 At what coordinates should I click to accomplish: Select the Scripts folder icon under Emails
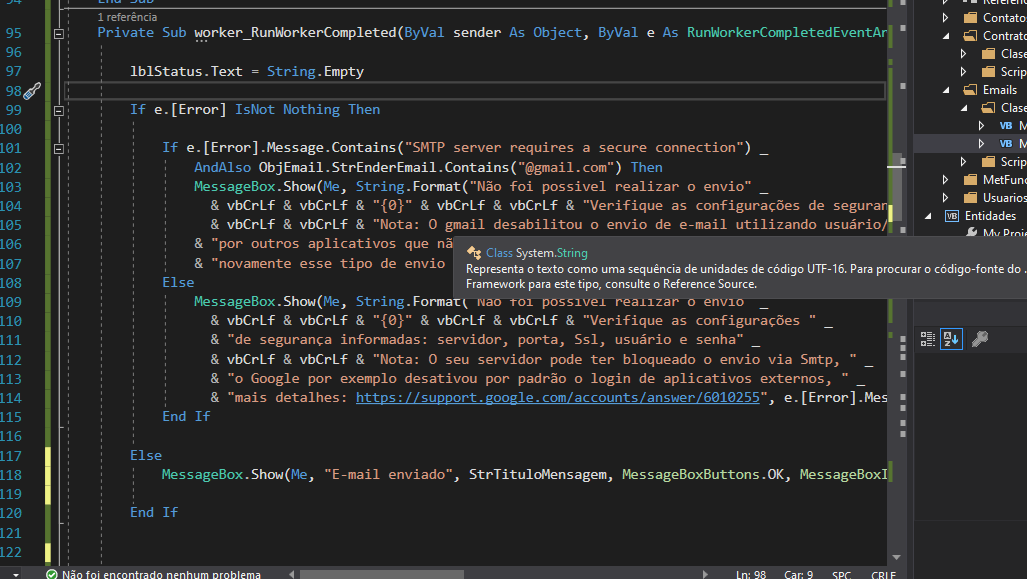[x=988, y=161]
